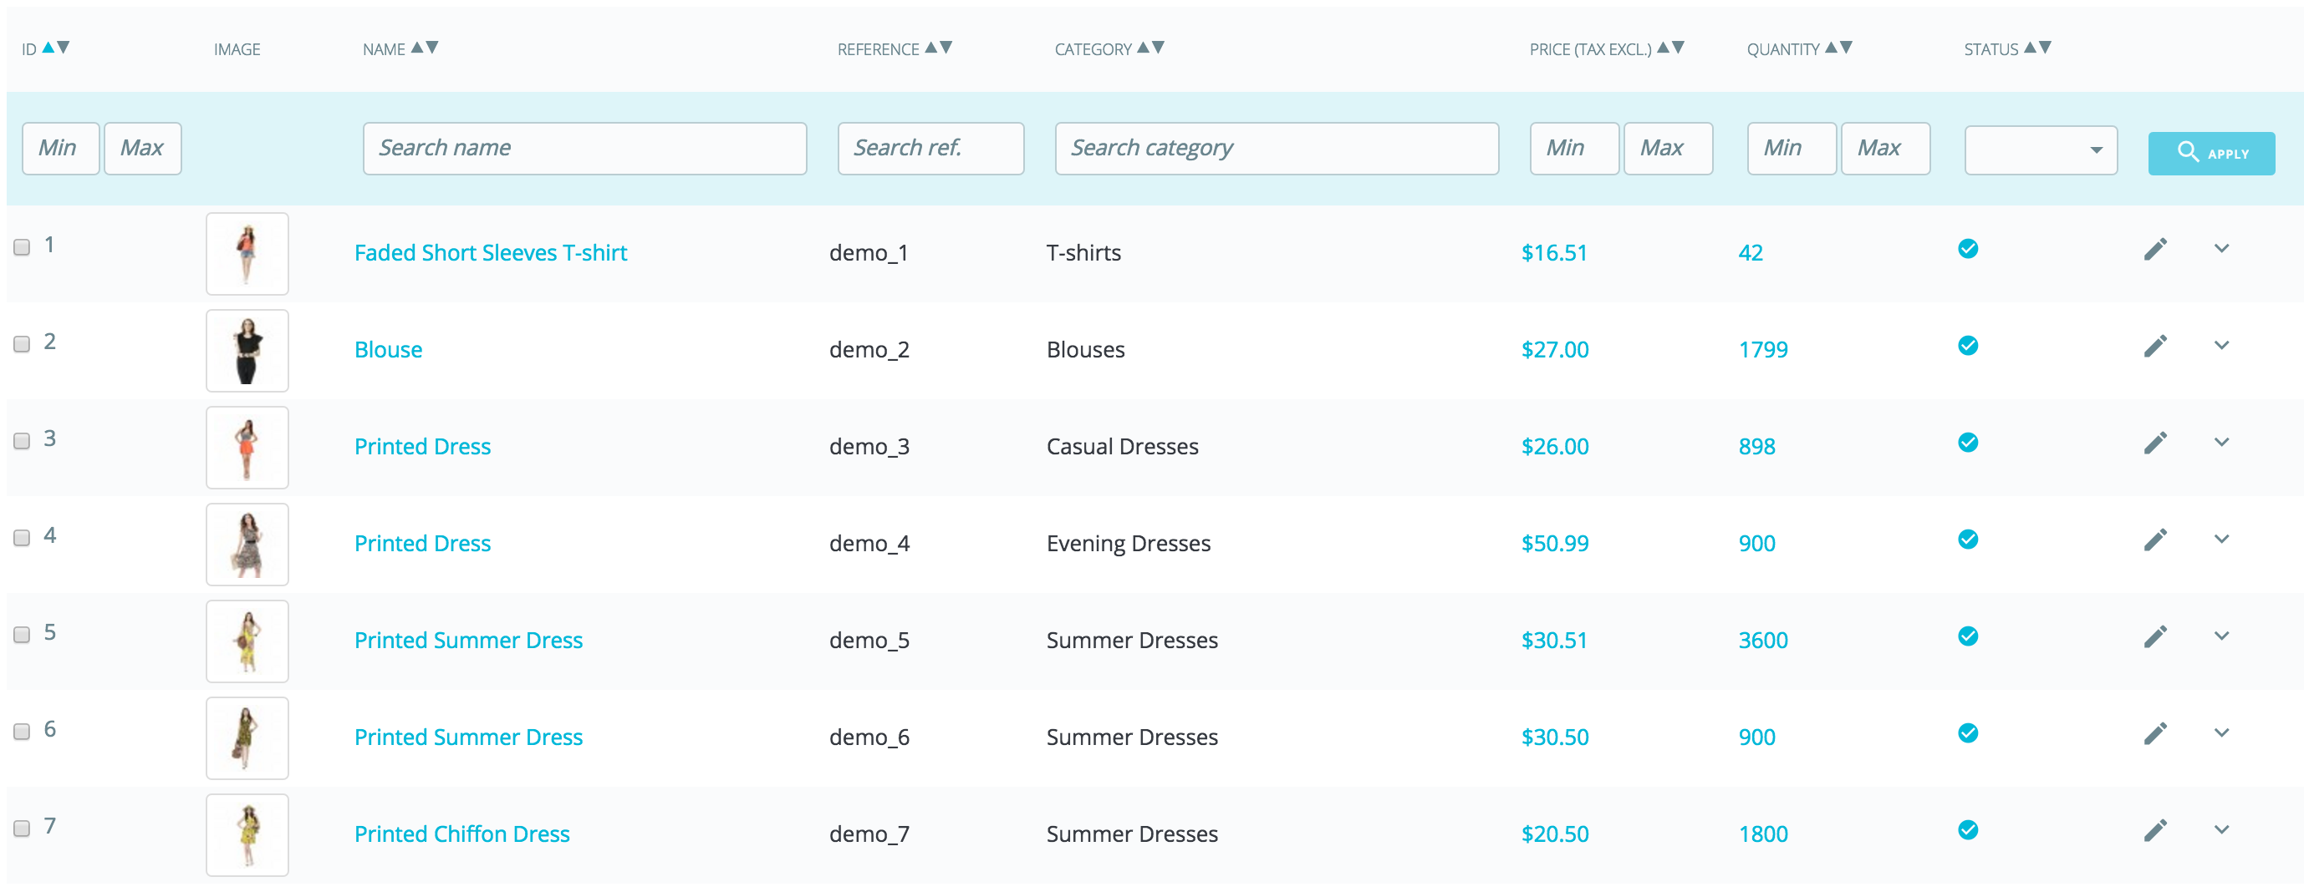Click the Blouse product thumbnail image
Viewport: 2304px width, 892px height.
coord(247,350)
